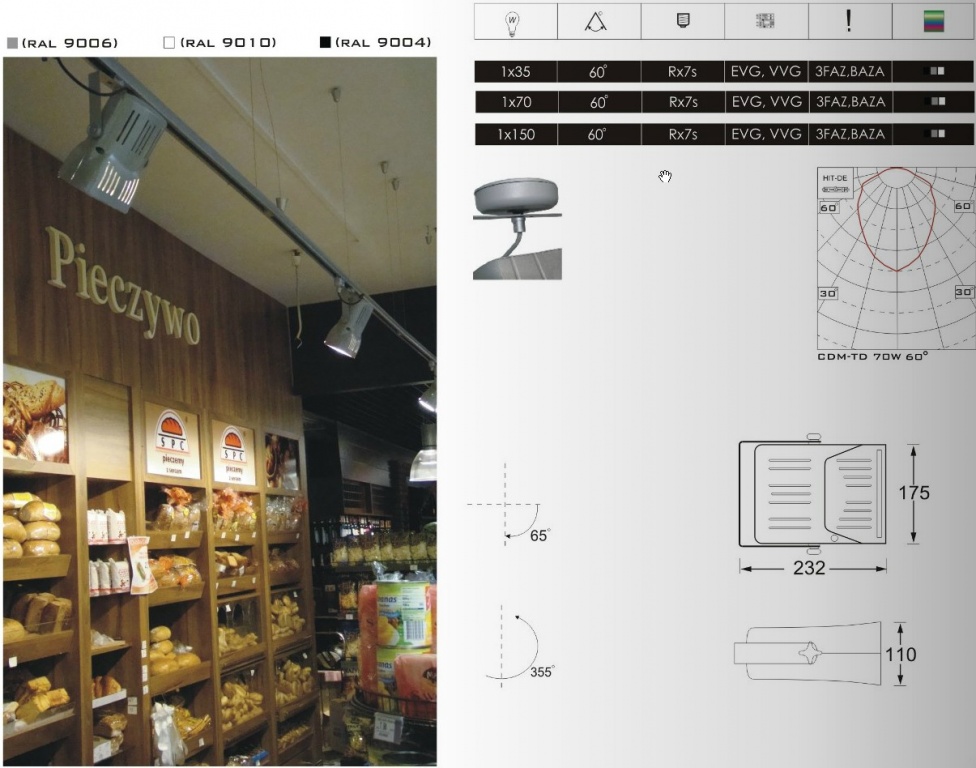Click the 60° cell in the 1x150 row

coord(599,134)
